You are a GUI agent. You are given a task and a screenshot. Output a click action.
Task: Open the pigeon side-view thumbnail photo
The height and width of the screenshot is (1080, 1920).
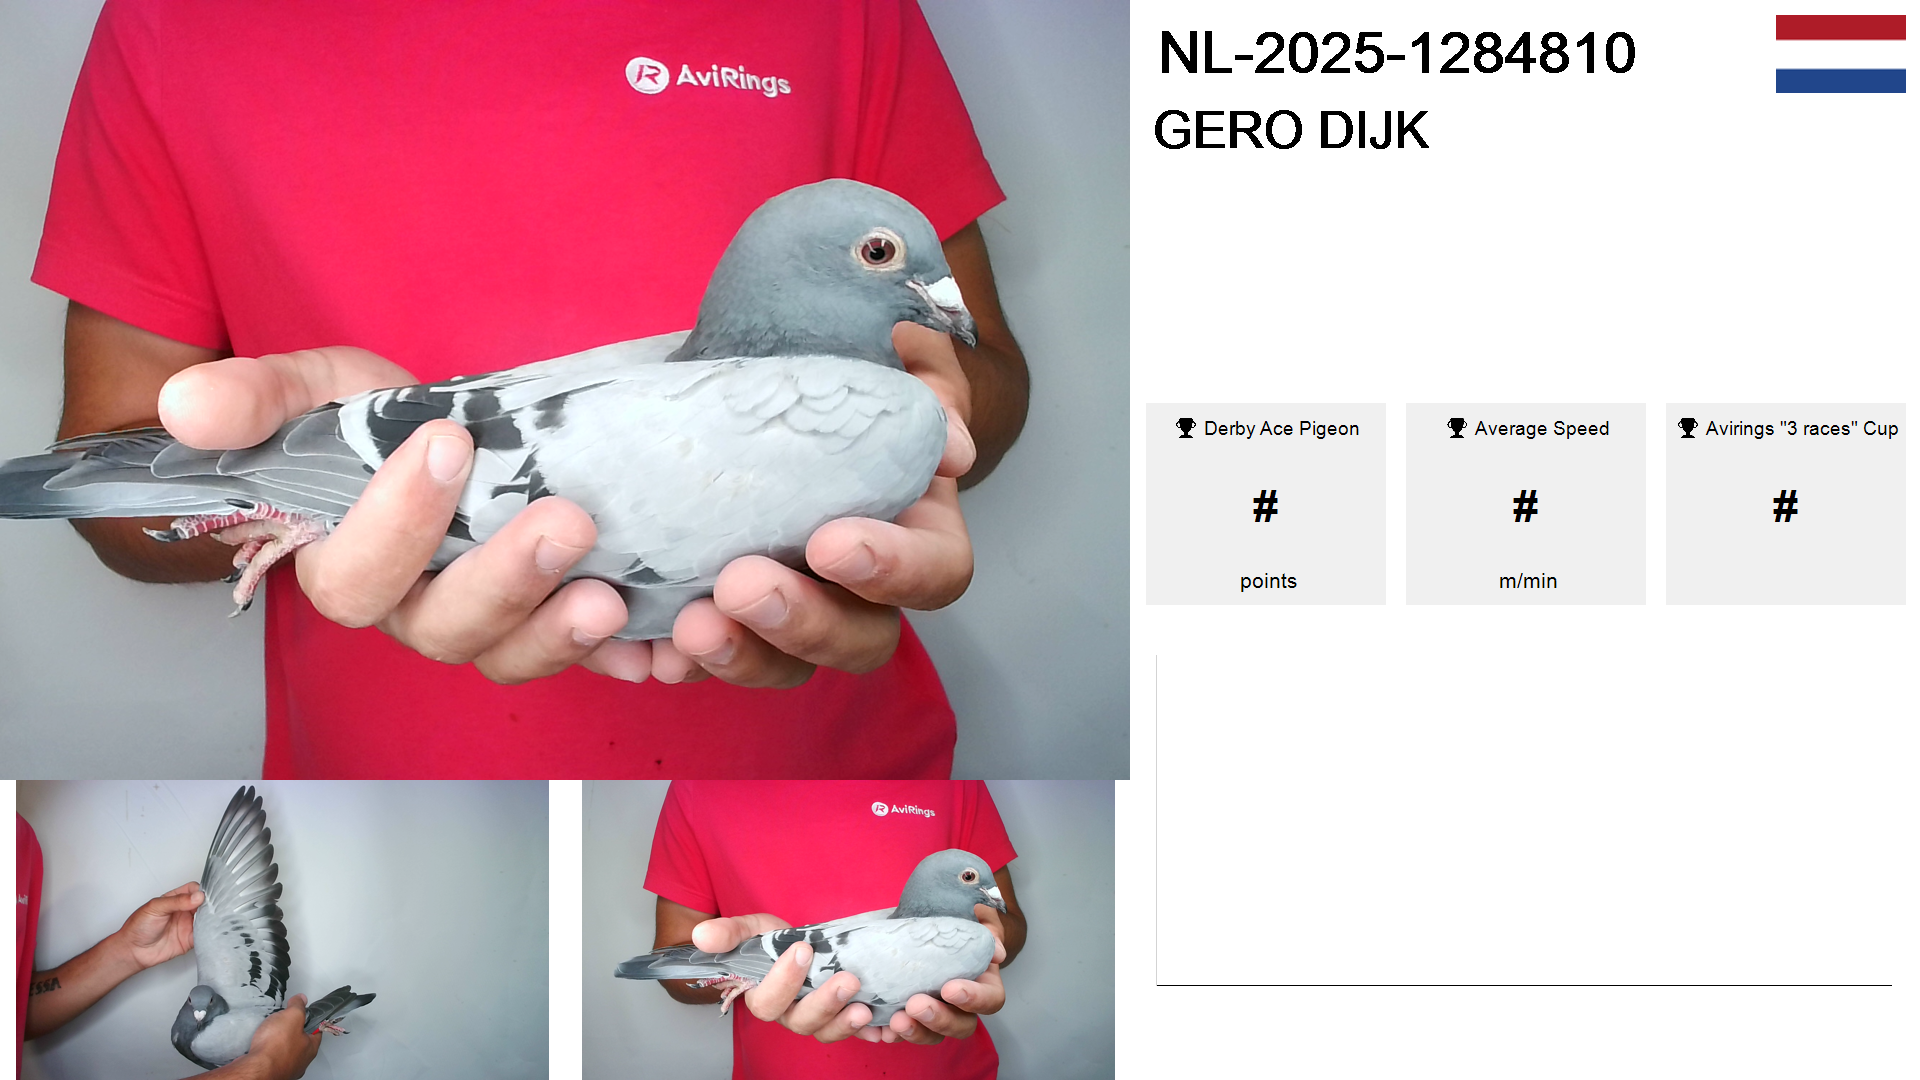pos(848,930)
